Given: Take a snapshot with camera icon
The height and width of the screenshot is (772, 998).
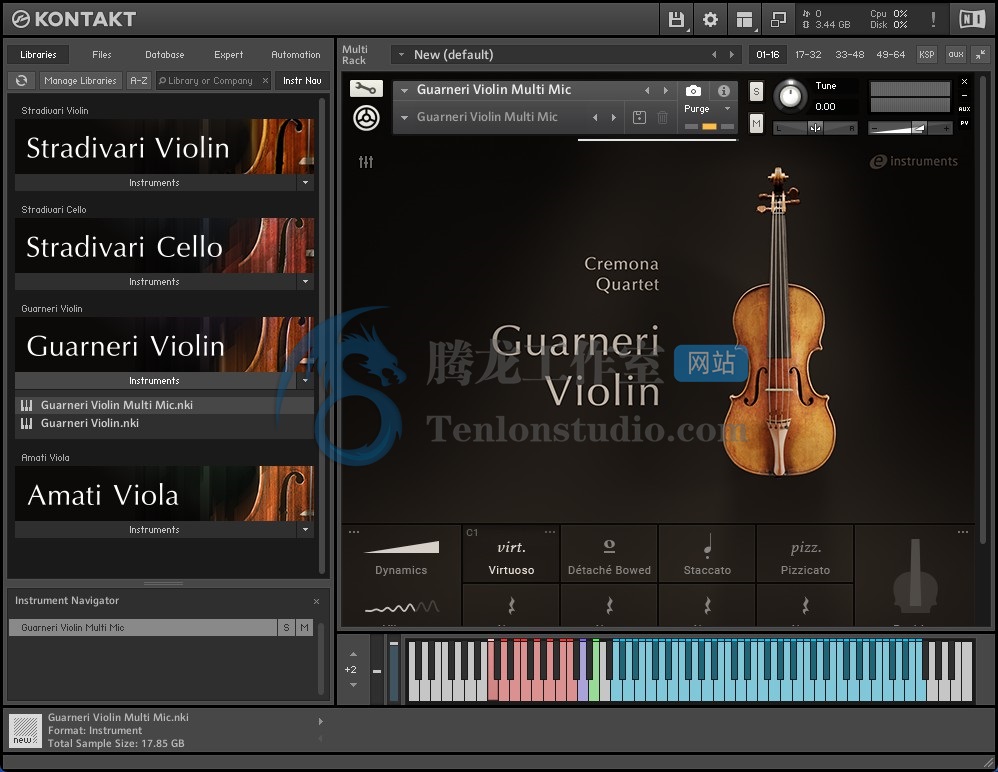Looking at the screenshot, I should click(694, 90).
